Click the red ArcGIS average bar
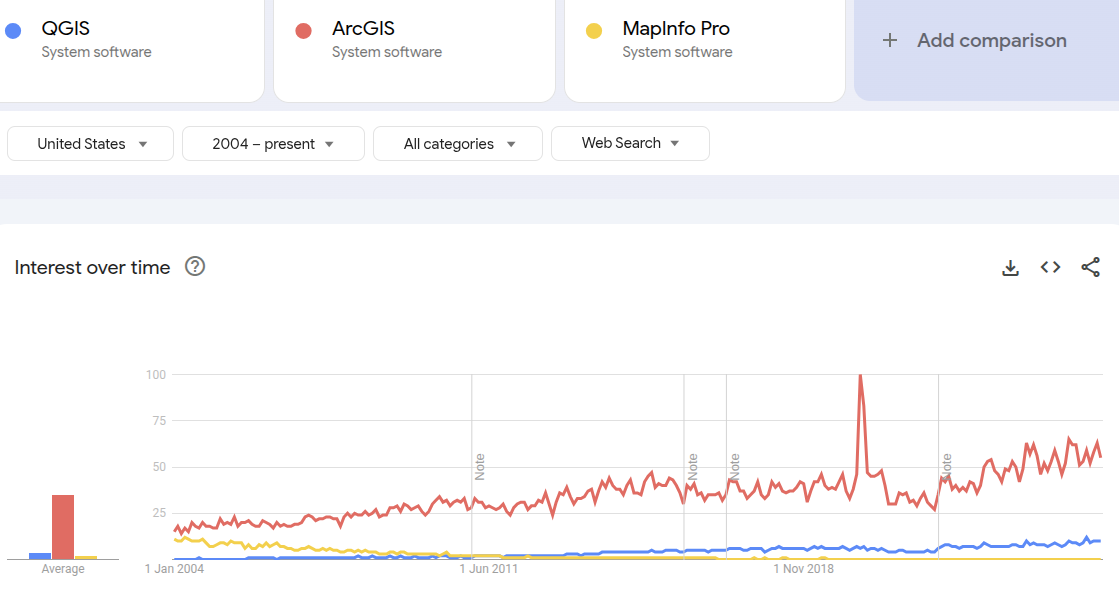The image size is (1119, 614). point(63,526)
